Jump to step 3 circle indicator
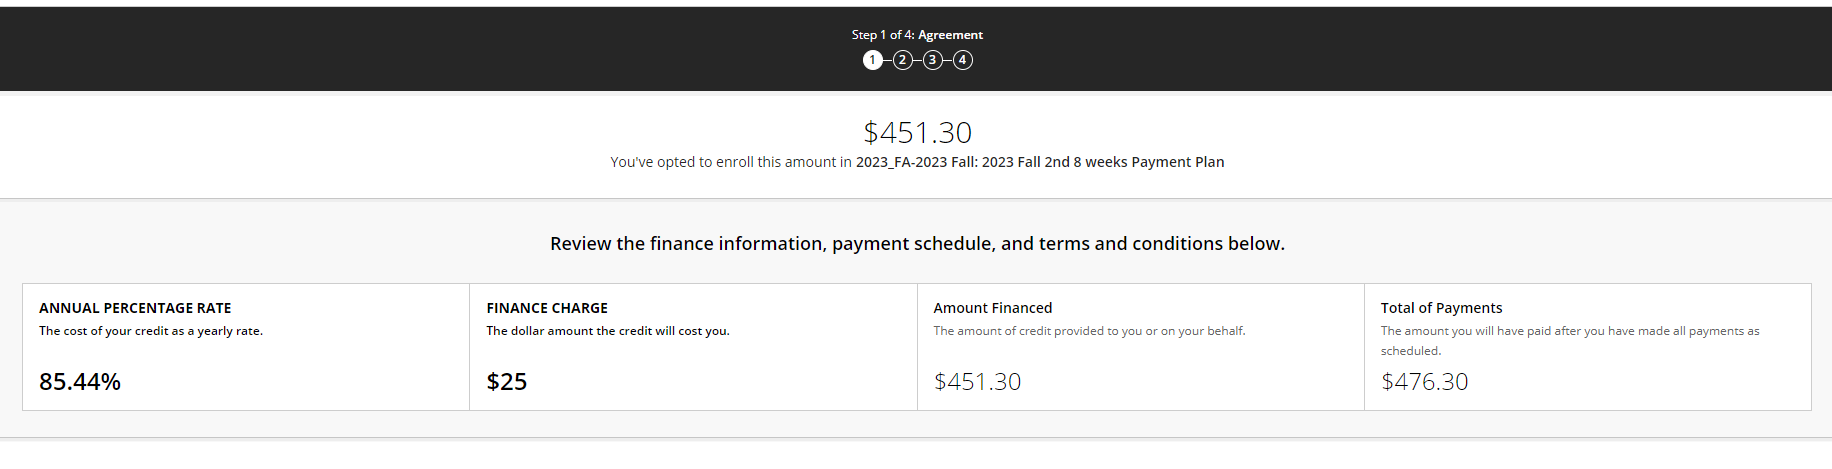 coord(932,60)
